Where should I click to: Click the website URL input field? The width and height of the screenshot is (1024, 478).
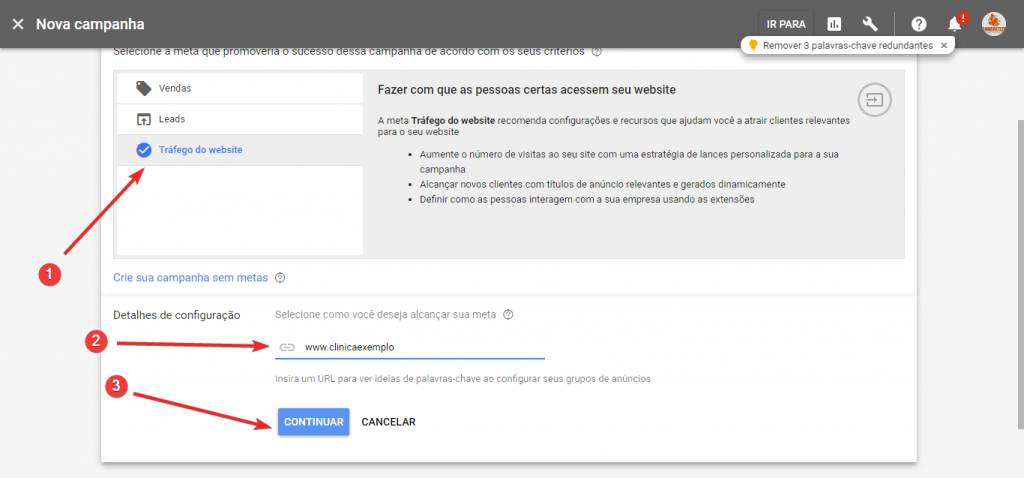click(x=420, y=347)
